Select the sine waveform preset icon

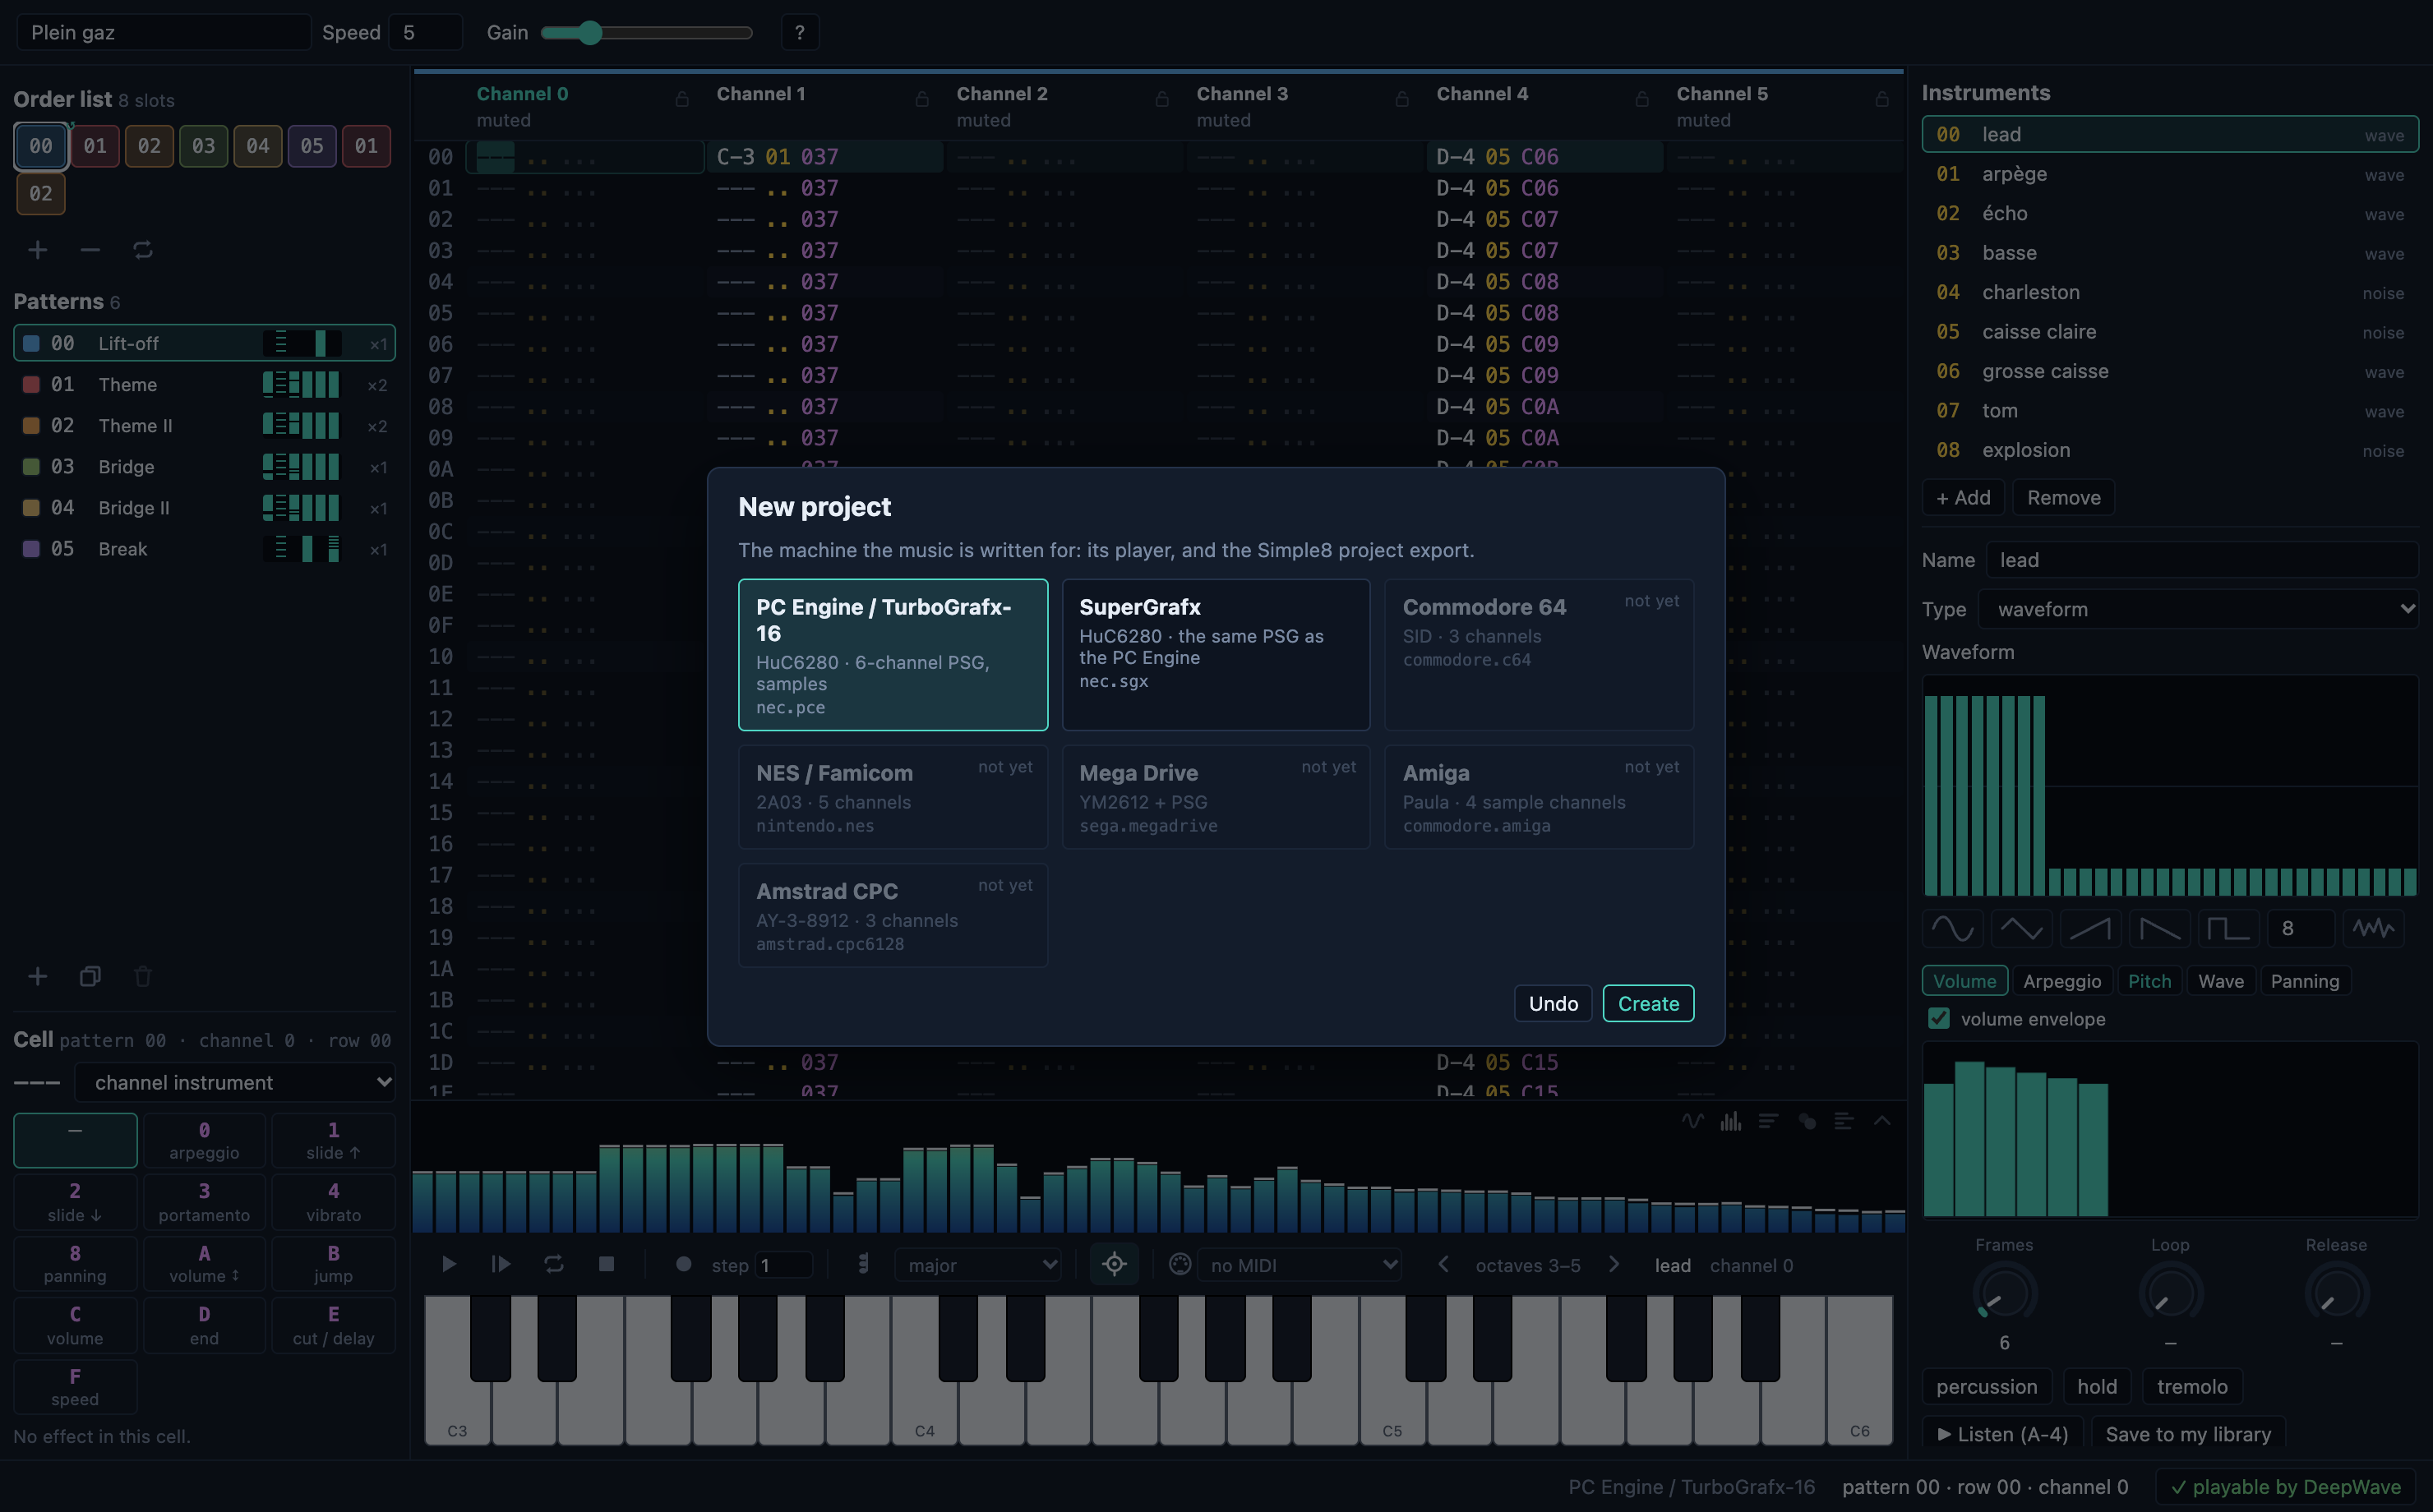coord(1953,928)
